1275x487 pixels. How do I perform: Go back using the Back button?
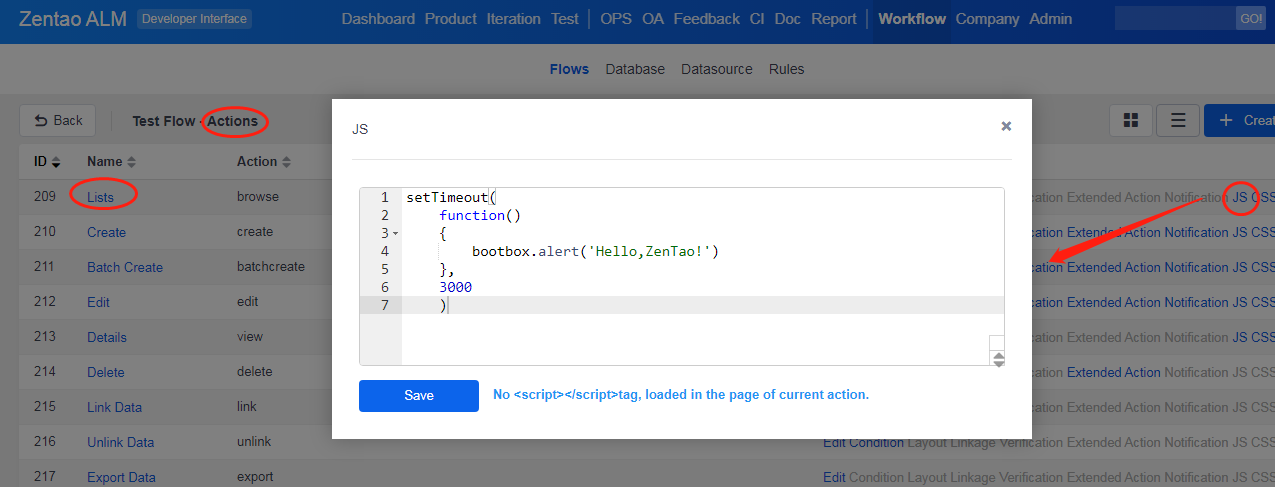pos(58,120)
